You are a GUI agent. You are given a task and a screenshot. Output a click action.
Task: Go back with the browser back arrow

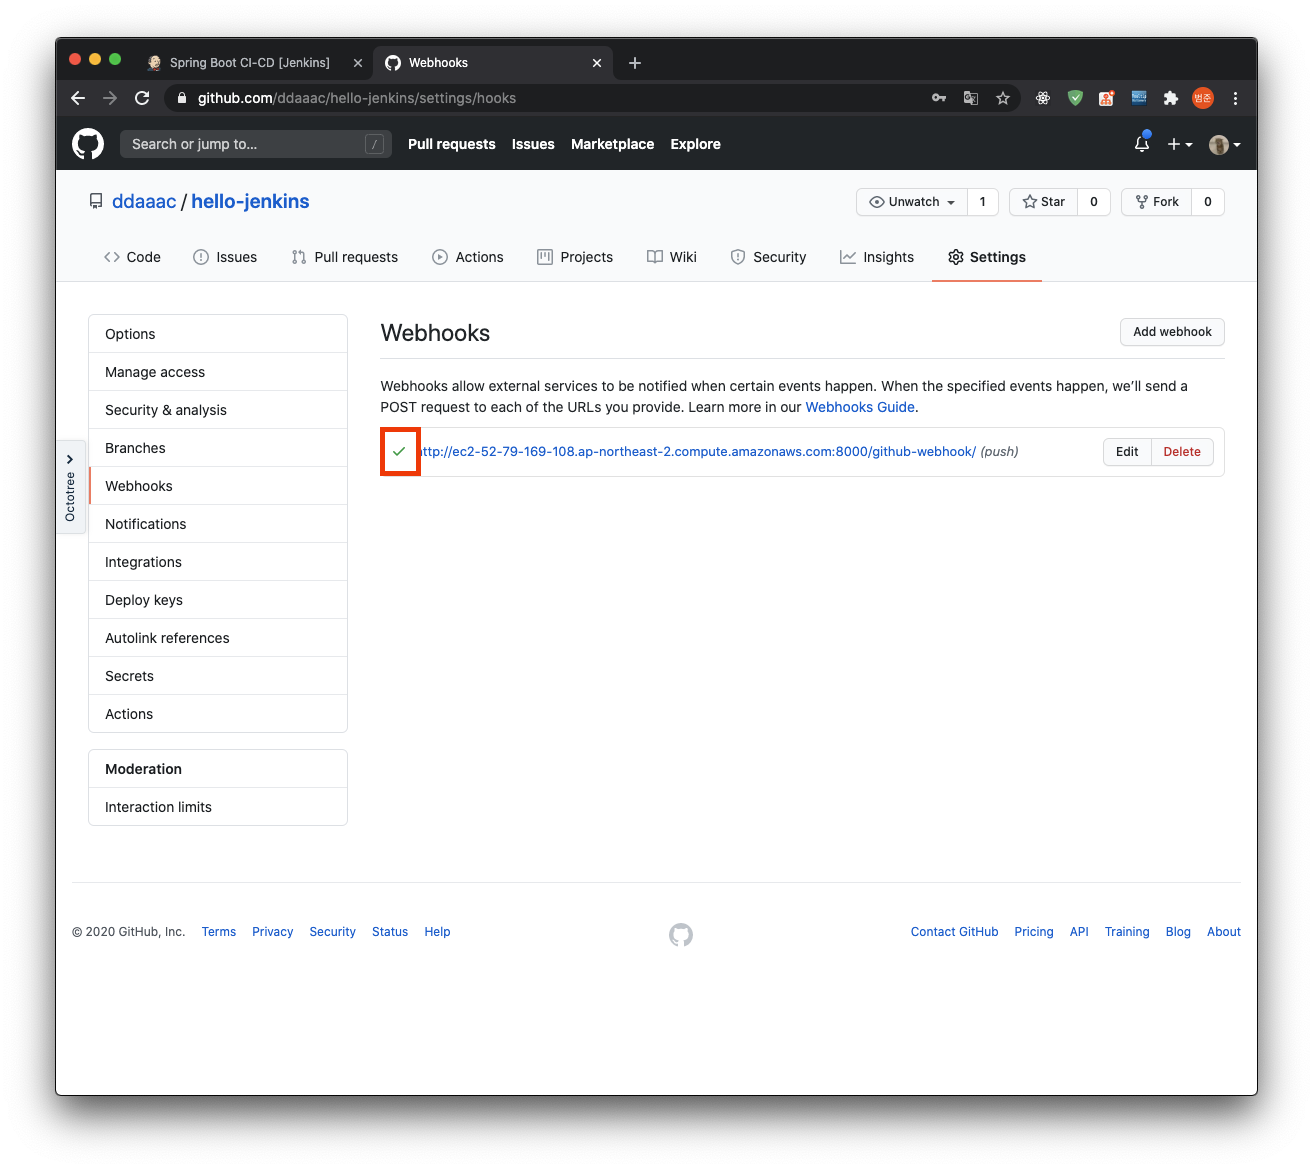click(x=78, y=98)
